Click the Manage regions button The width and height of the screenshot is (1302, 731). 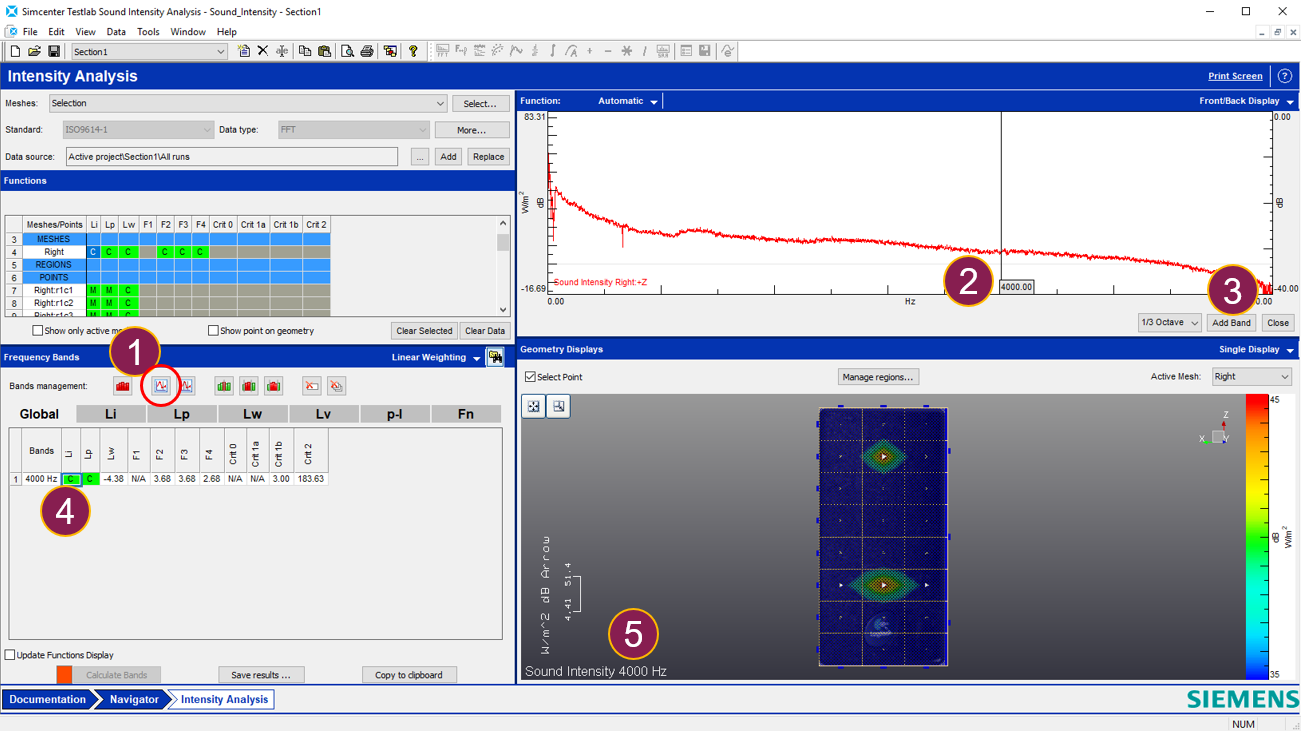pos(878,377)
